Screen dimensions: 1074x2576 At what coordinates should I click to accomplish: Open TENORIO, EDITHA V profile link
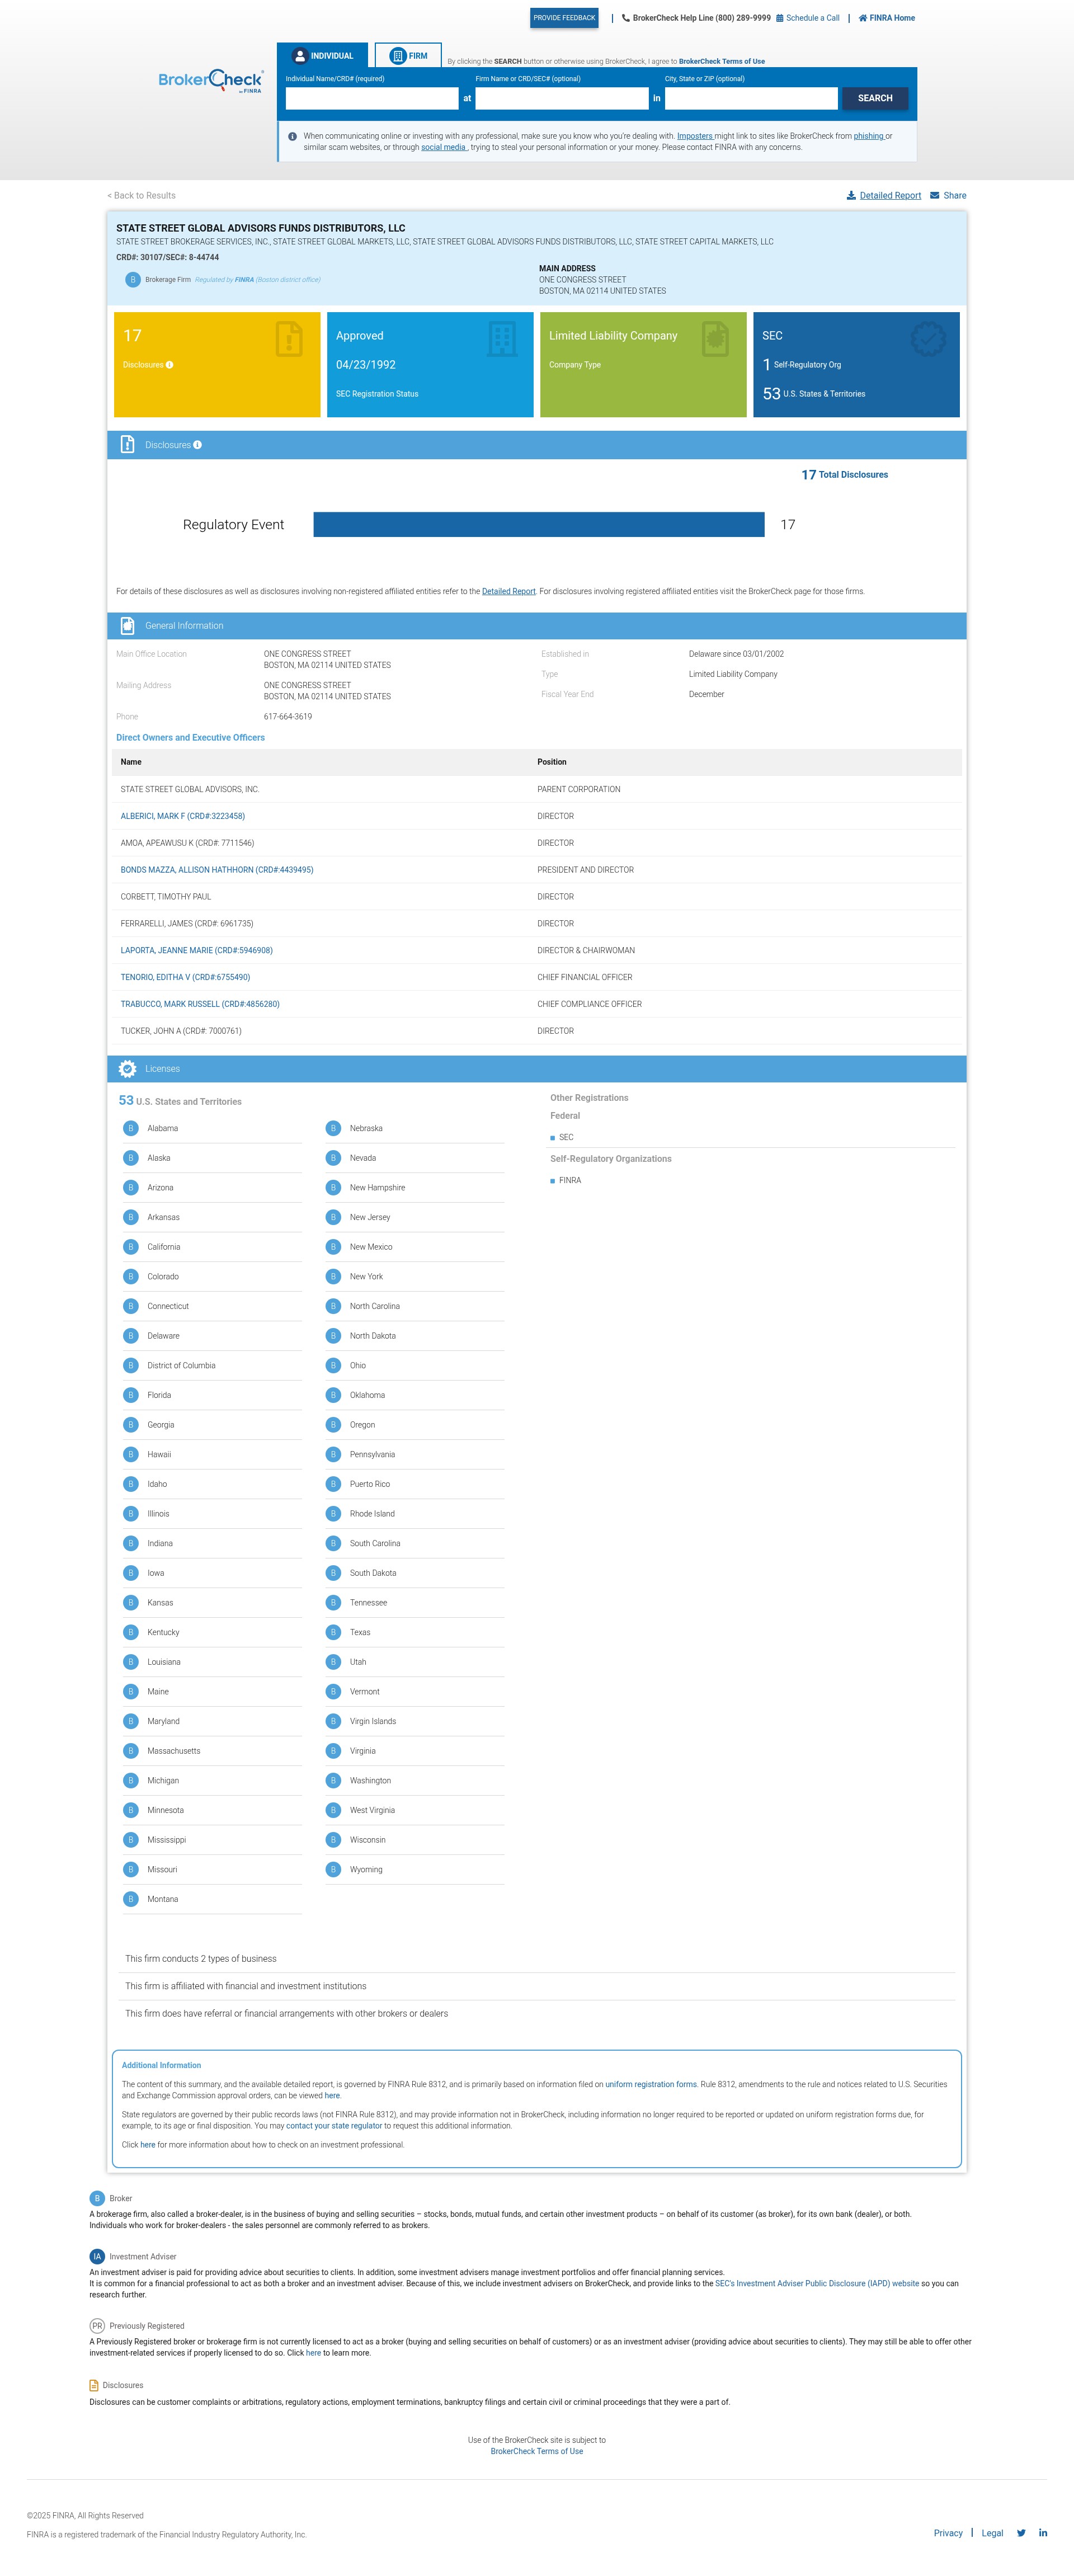click(185, 977)
